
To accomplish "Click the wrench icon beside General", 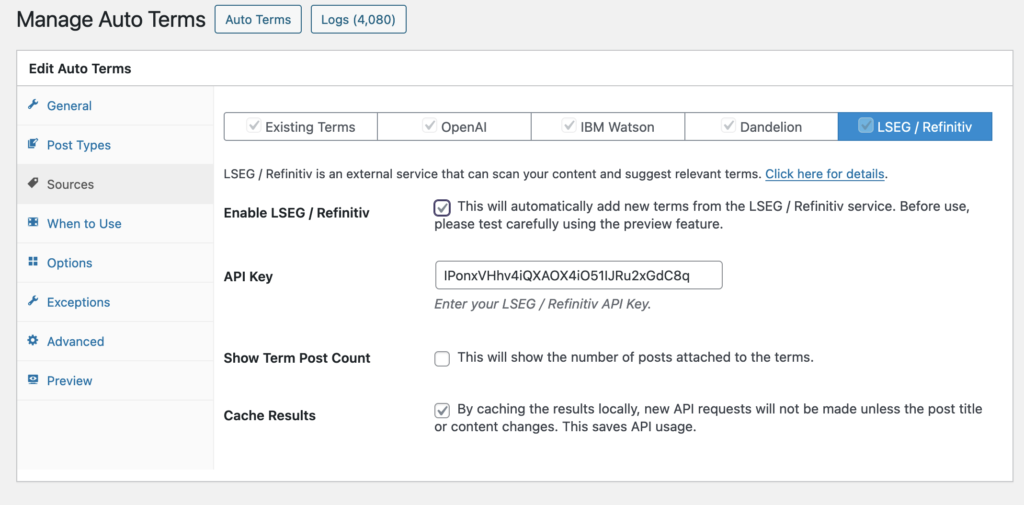I will point(33,105).
